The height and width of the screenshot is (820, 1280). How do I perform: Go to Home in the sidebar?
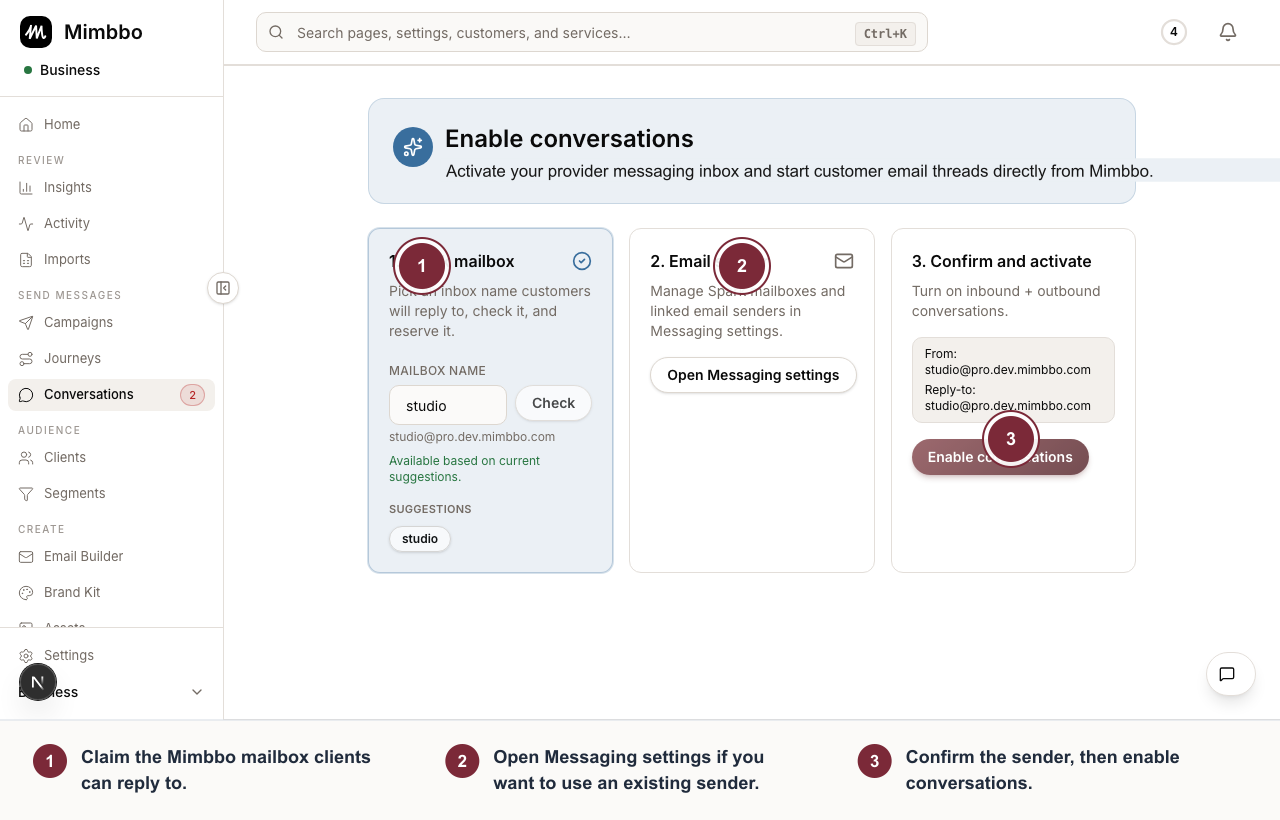(x=111, y=125)
